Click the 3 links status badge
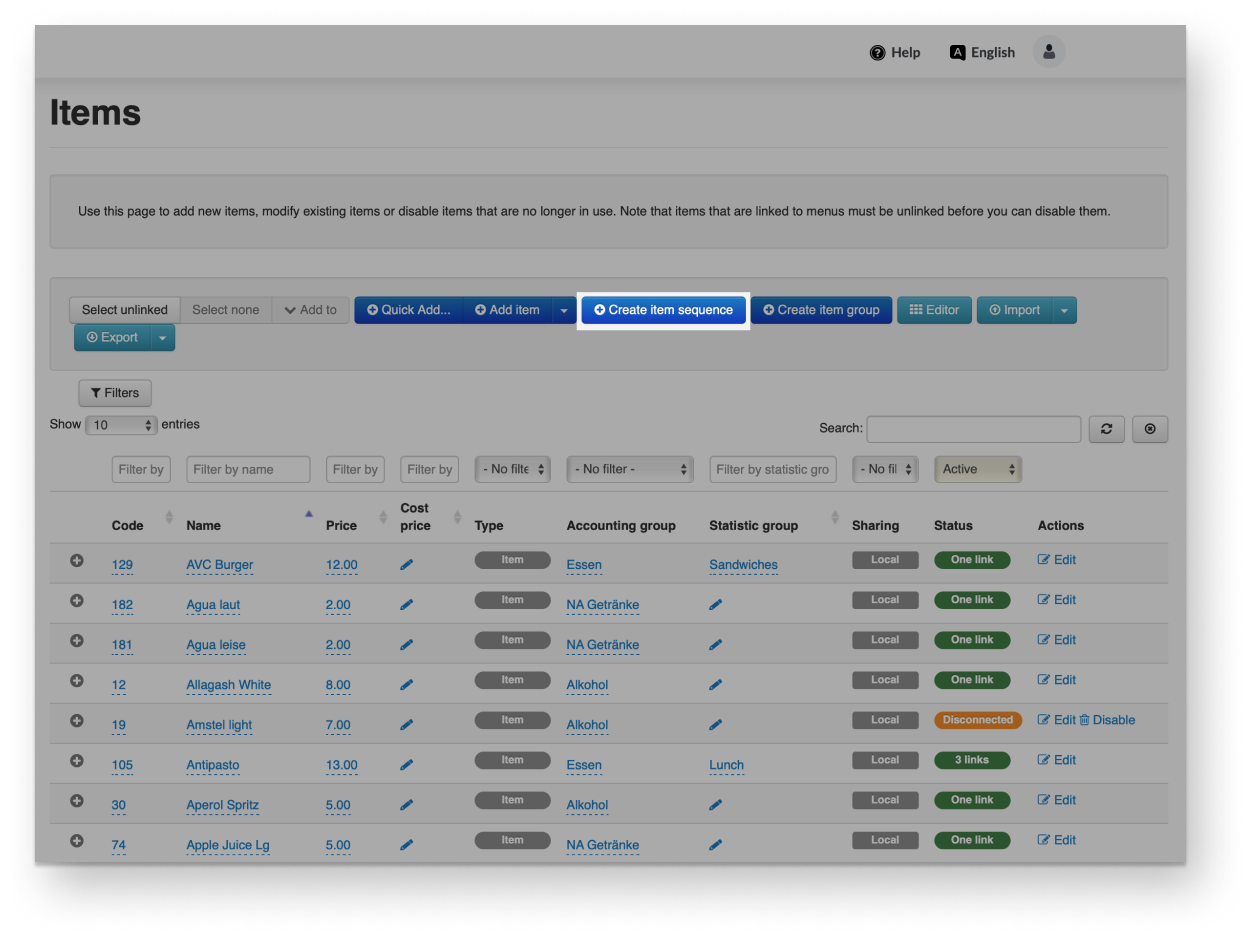The height and width of the screenshot is (937, 1251). tap(972, 760)
